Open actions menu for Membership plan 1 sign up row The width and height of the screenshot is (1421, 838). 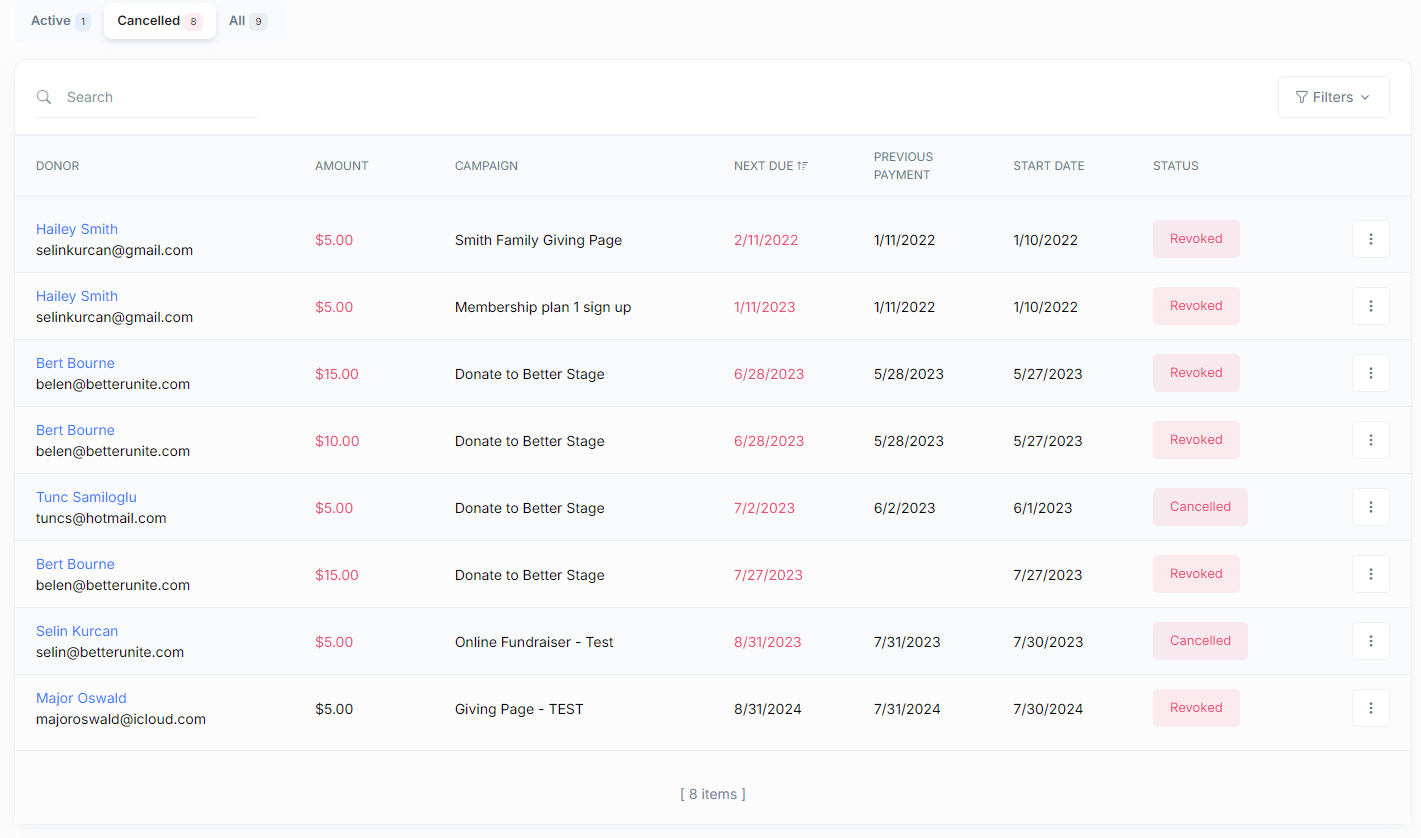[1370, 306]
